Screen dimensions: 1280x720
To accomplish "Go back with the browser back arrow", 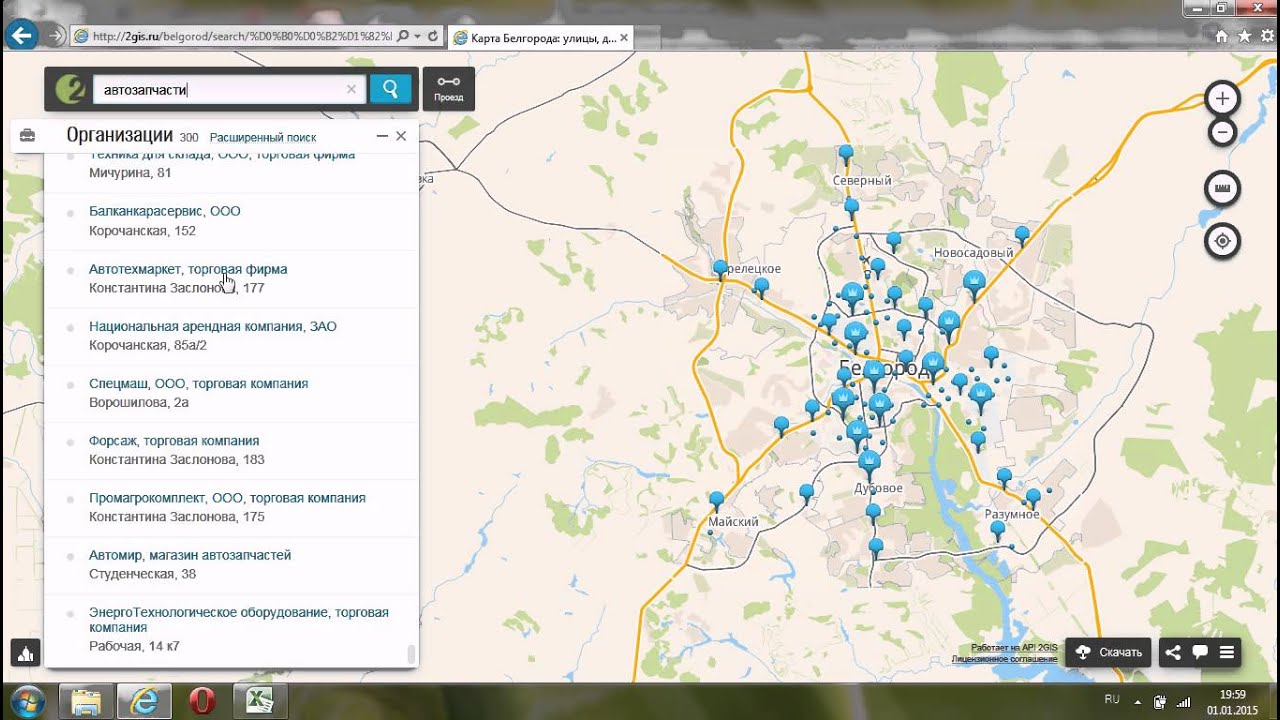I will tap(20, 37).
